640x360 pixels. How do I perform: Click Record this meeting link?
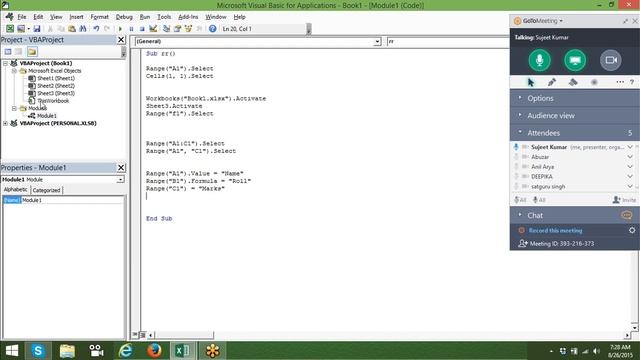tap(556, 231)
